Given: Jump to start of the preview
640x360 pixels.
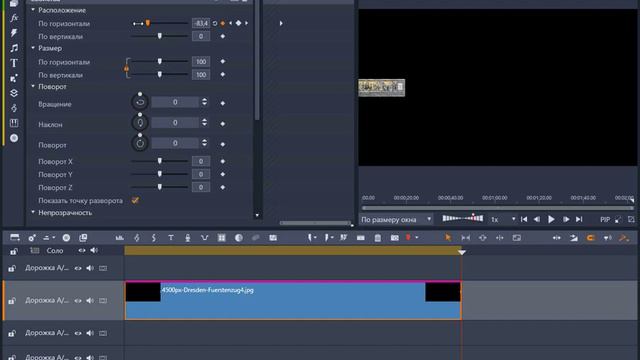Looking at the screenshot, I should (x=524, y=220).
